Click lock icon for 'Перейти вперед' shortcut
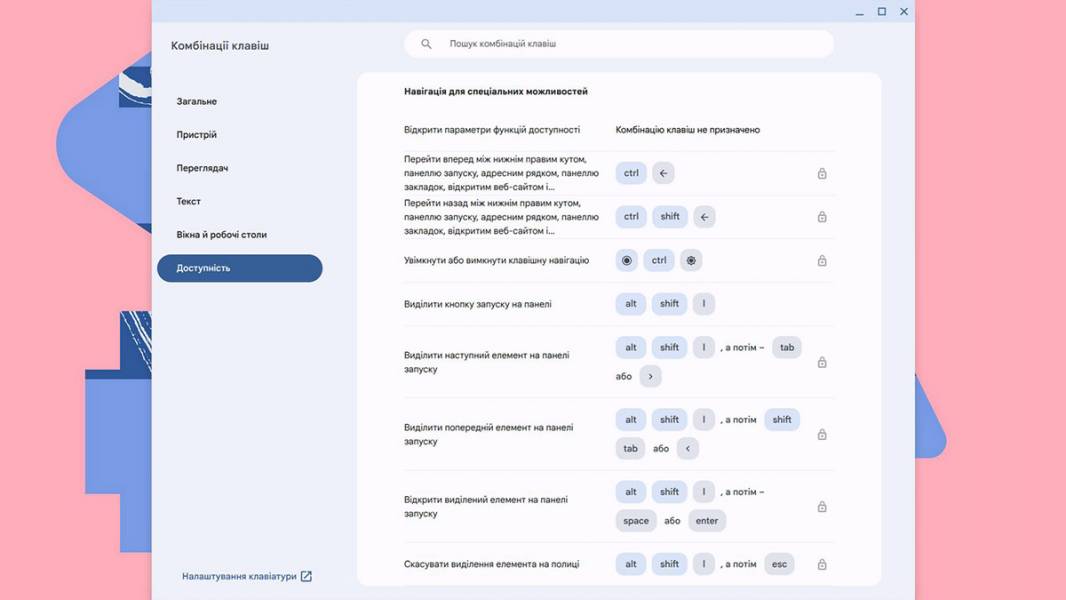 [x=822, y=173]
